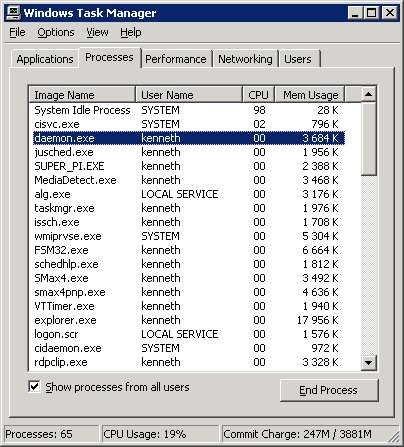Switch to the Performance tab
The width and height of the screenshot is (404, 447).
[x=176, y=59]
